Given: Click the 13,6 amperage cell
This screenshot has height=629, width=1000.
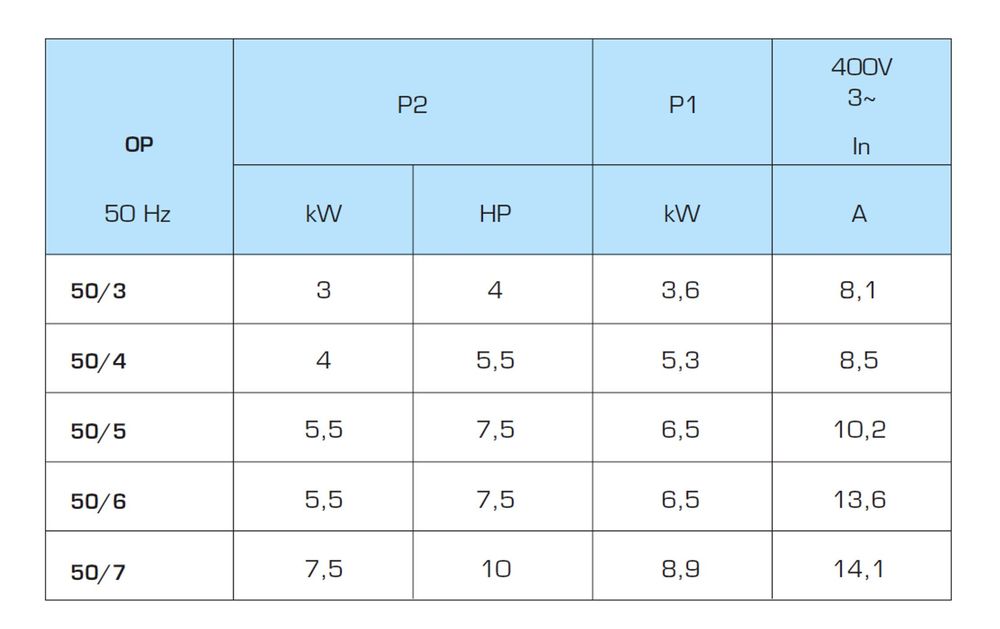Looking at the screenshot, I should pyautogui.click(x=859, y=499).
